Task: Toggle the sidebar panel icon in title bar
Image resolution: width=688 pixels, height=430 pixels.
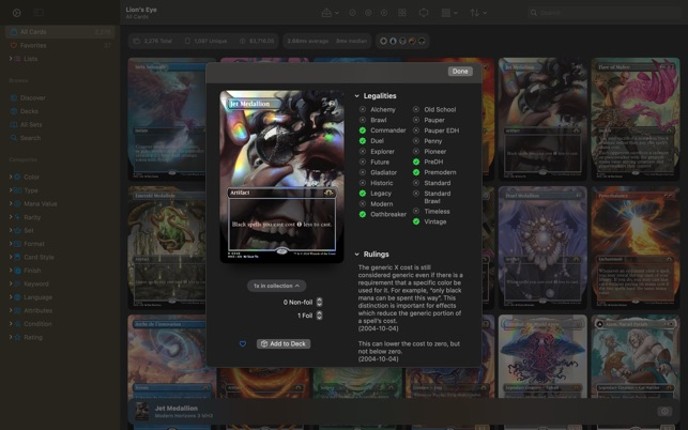Action: (39, 13)
